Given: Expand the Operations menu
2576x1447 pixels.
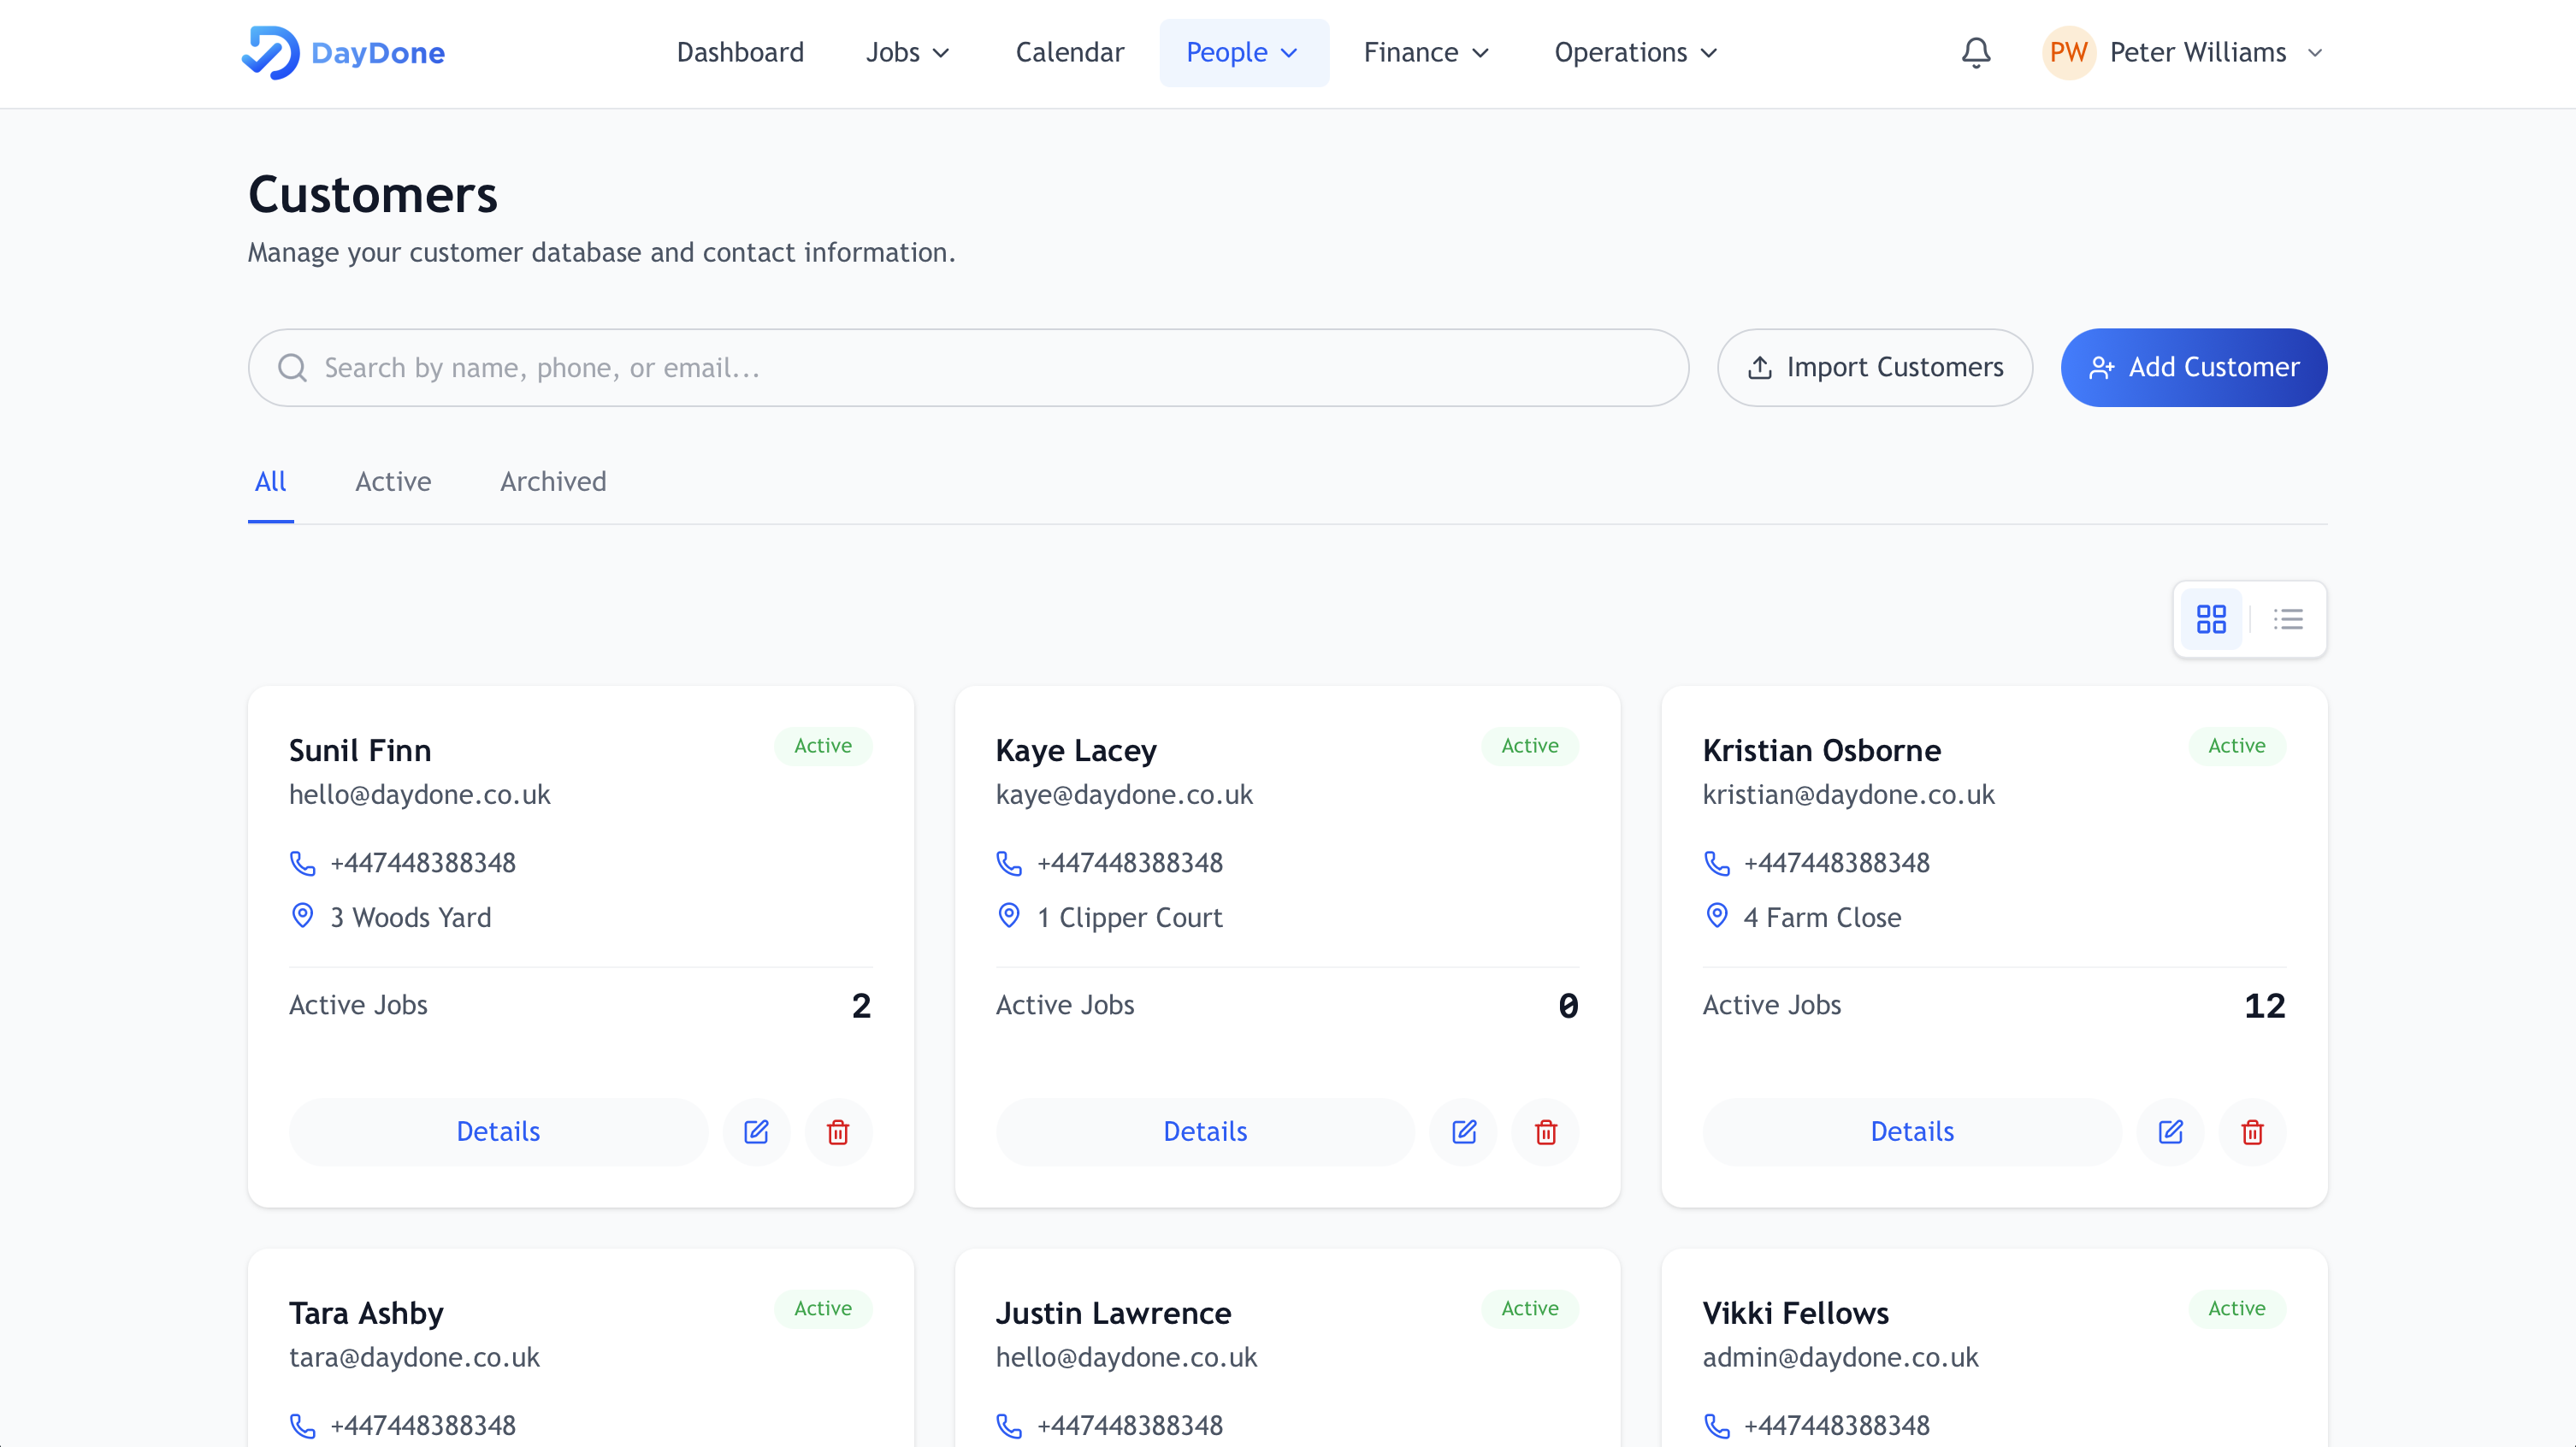Looking at the screenshot, I should 1636,52.
